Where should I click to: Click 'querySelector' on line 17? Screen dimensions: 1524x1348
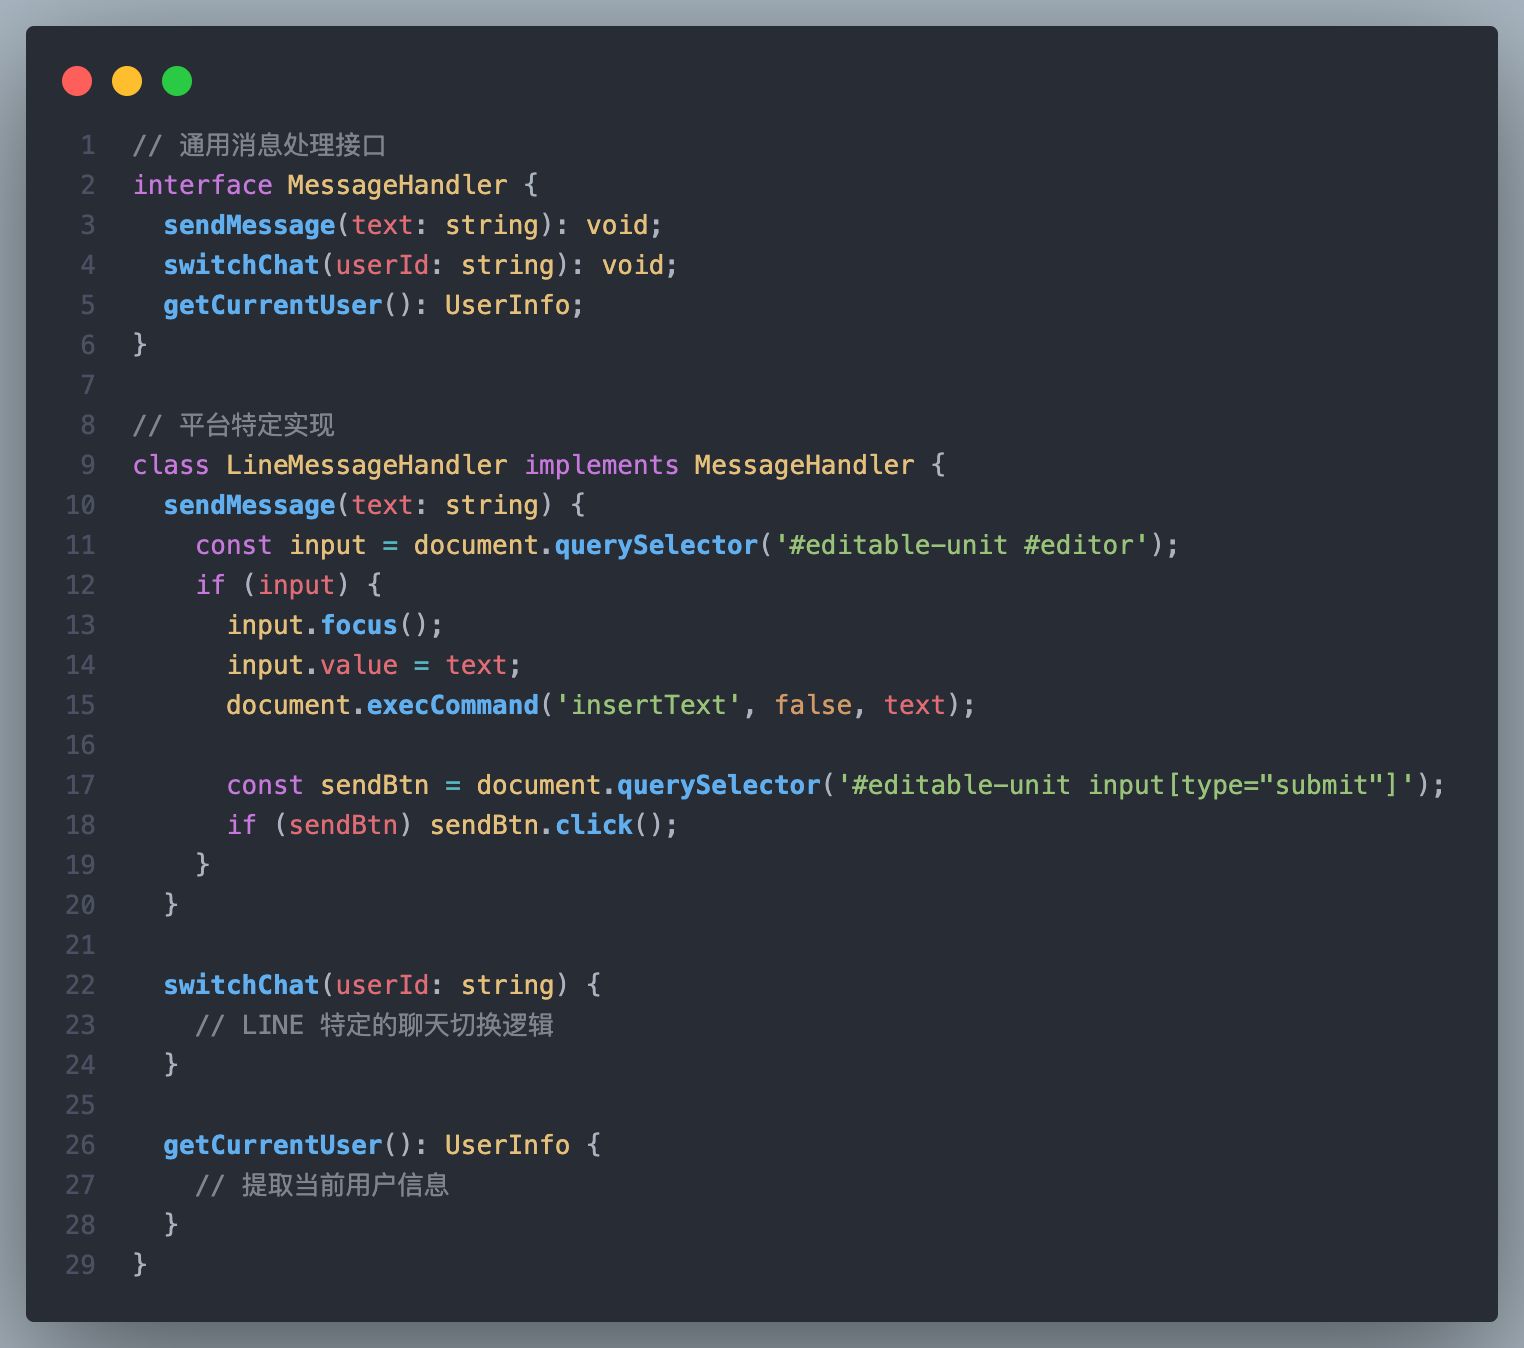click(719, 785)
